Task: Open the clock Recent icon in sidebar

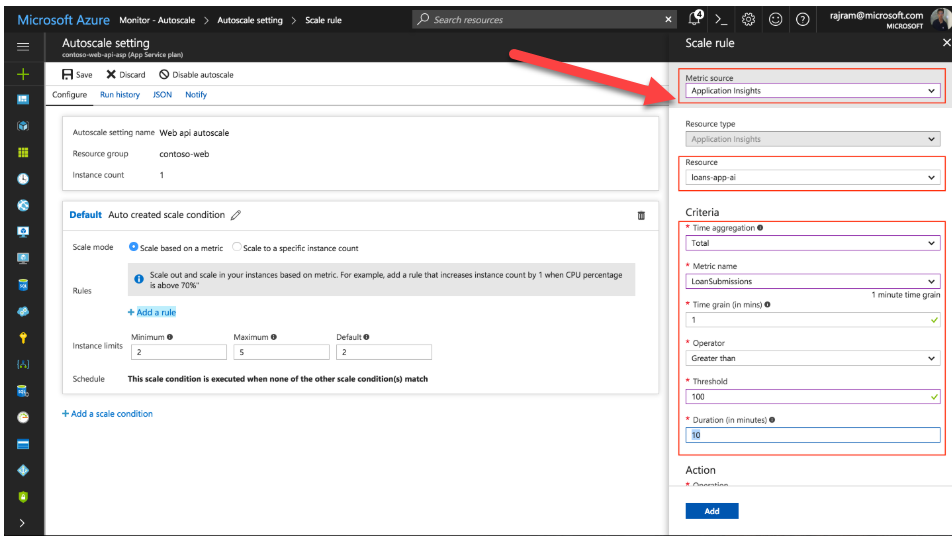Action: coord(23,179)
